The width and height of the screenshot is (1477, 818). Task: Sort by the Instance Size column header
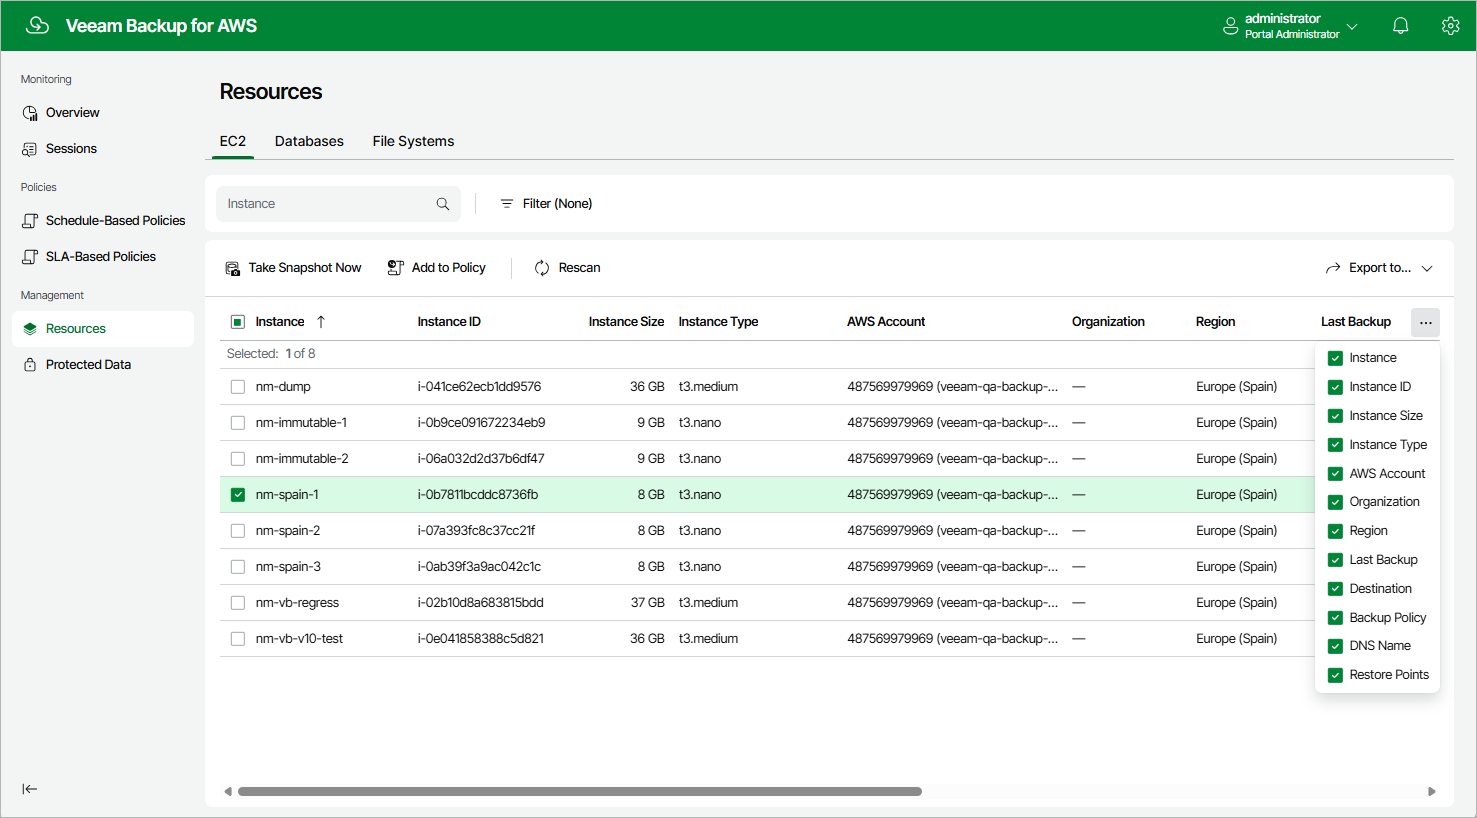click(626, 322)
